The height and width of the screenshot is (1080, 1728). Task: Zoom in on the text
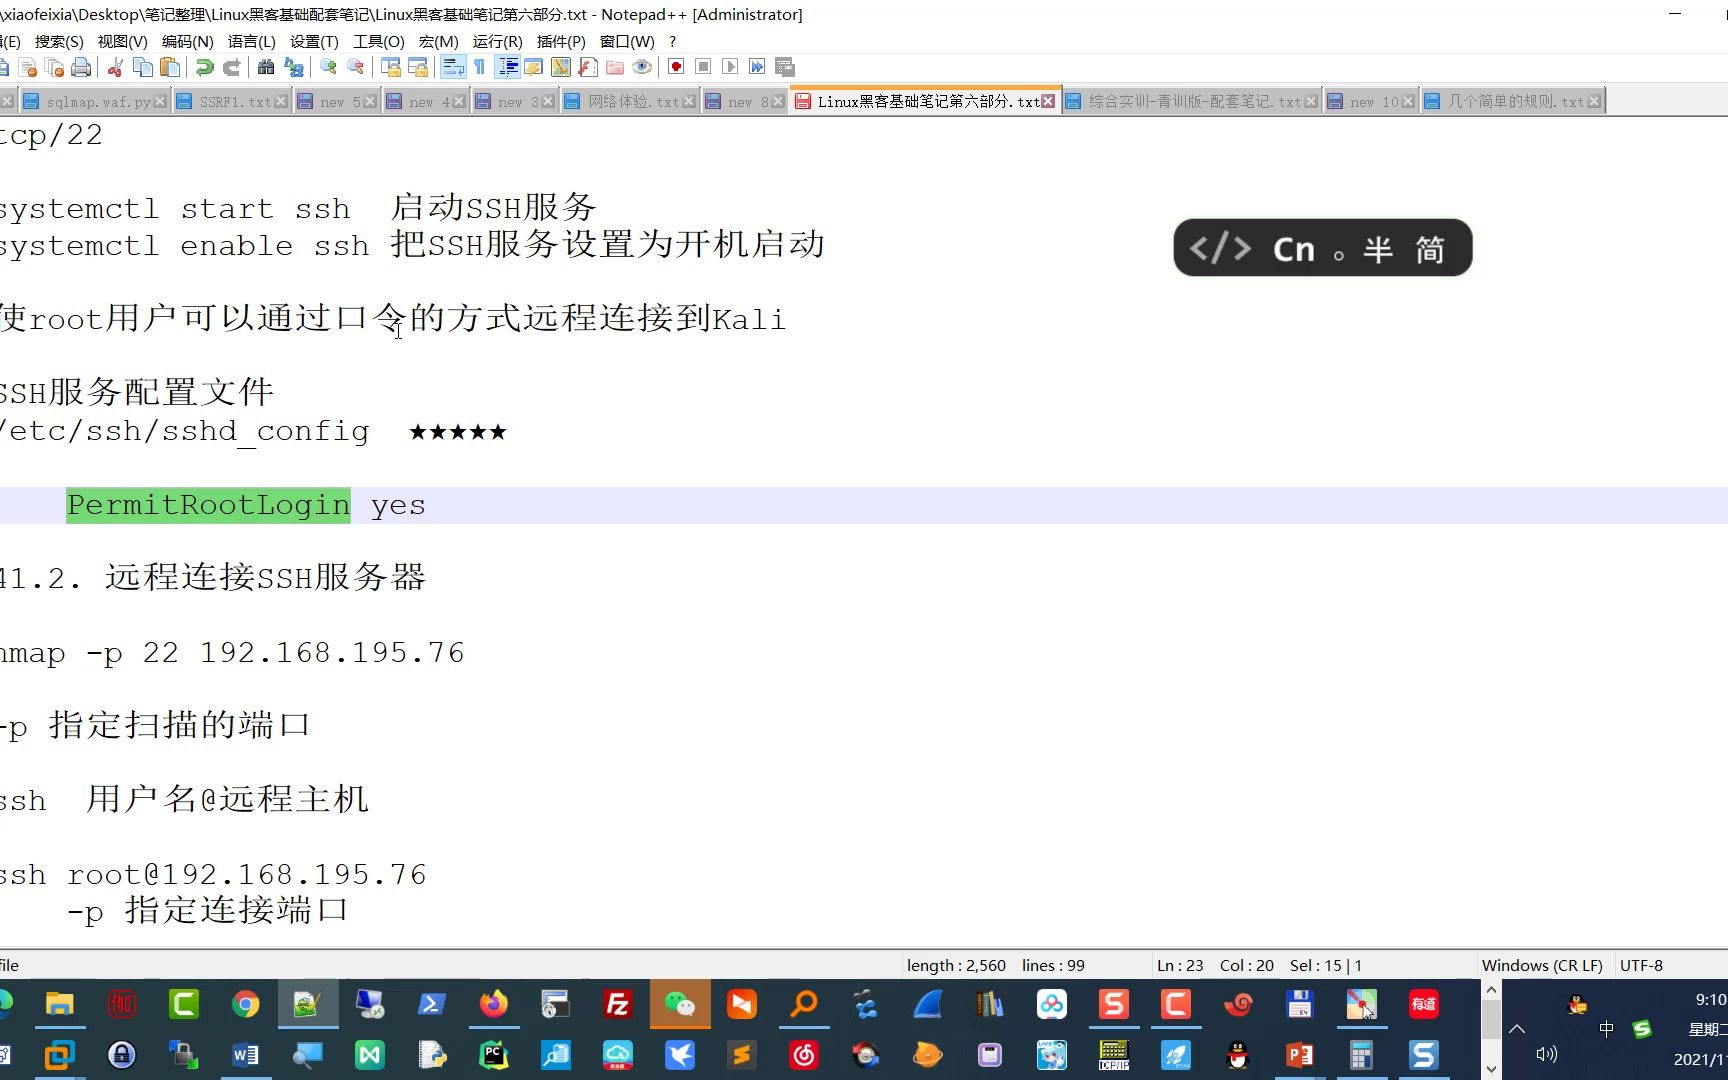click(x=327, y=67)
